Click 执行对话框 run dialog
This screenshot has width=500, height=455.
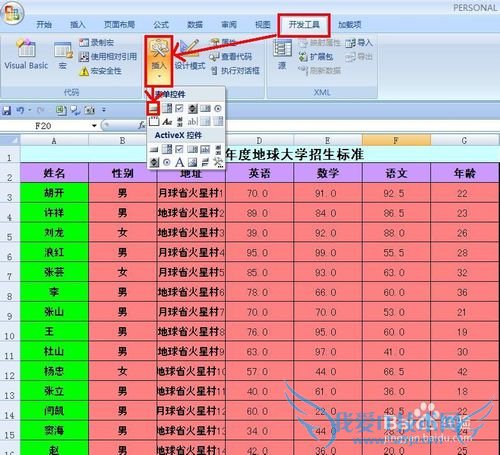click(x=235, y=71)
